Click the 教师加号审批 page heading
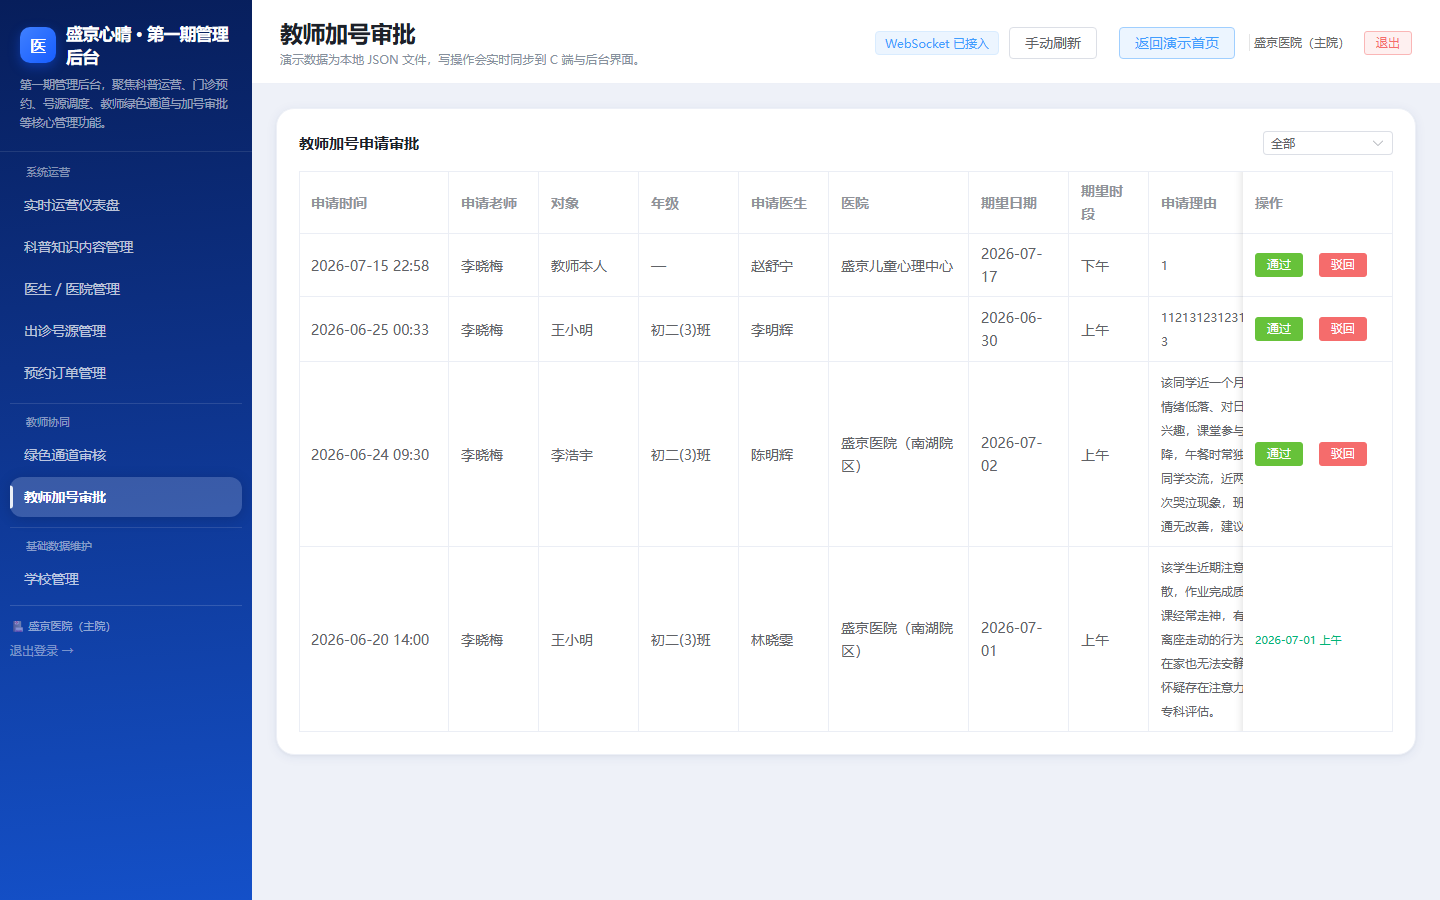 [x=348, y=34]
